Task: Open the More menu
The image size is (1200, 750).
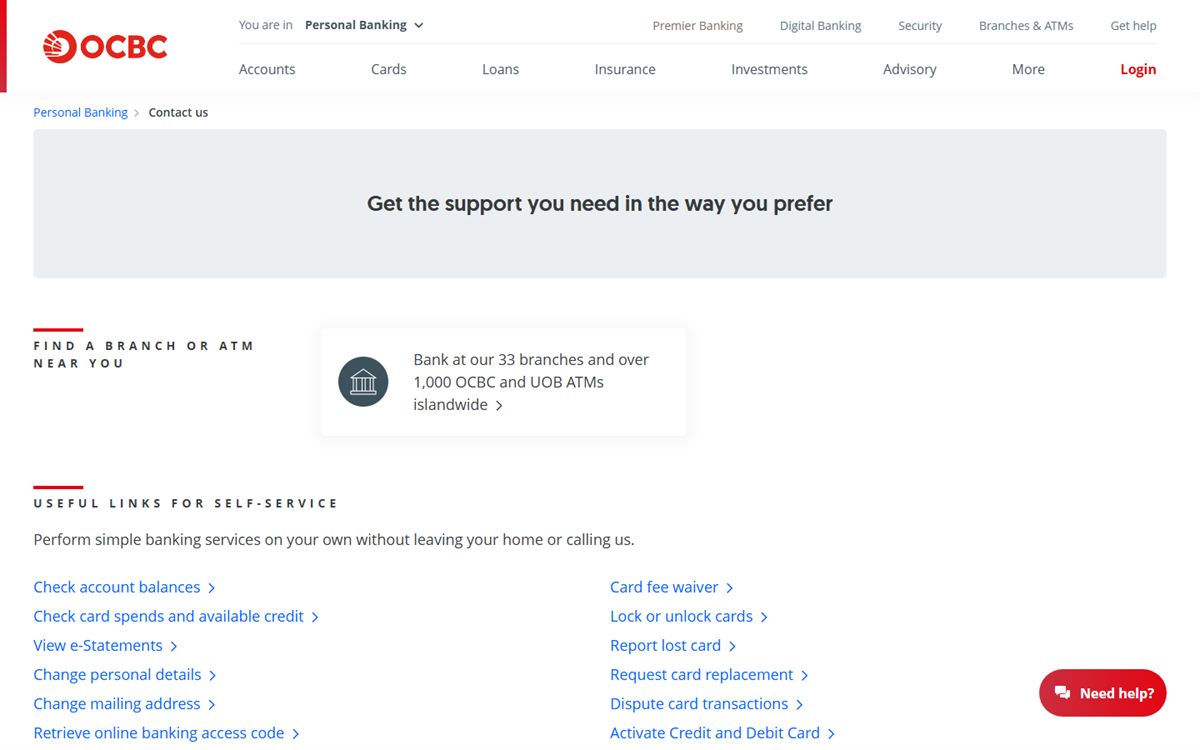Action: [x=1028, y=69]
